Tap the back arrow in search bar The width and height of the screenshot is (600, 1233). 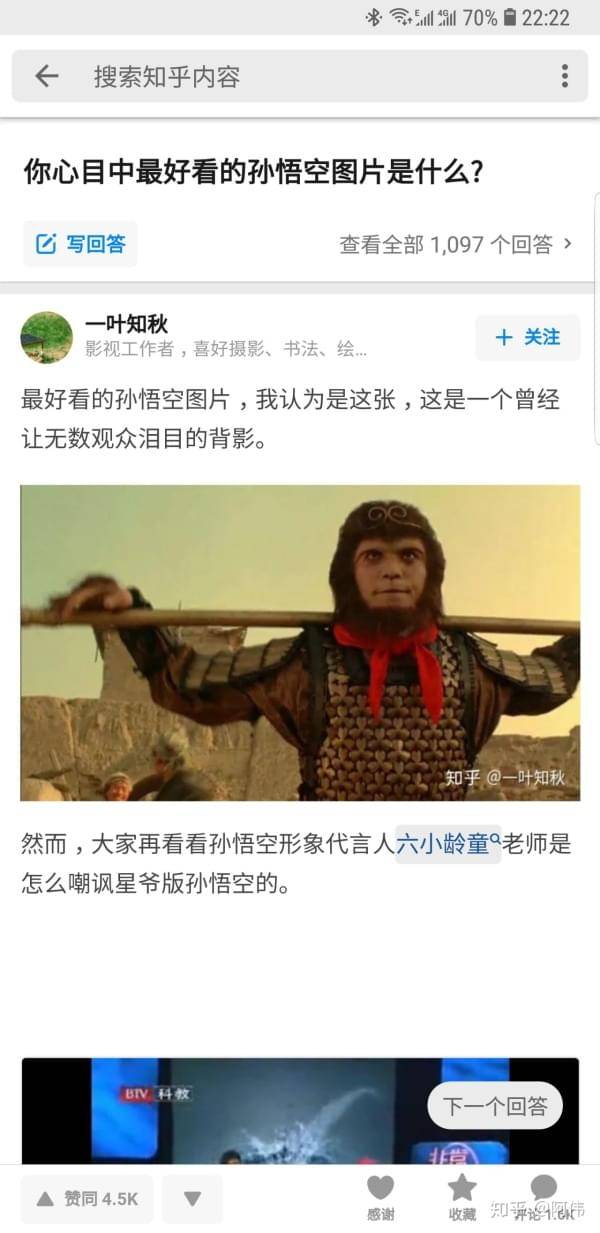tap(46, 76)
